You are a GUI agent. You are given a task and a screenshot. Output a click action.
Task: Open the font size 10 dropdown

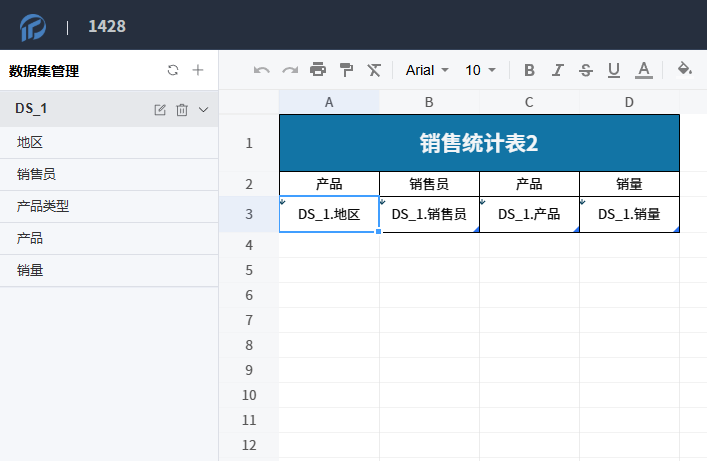(x=481, y=70)
